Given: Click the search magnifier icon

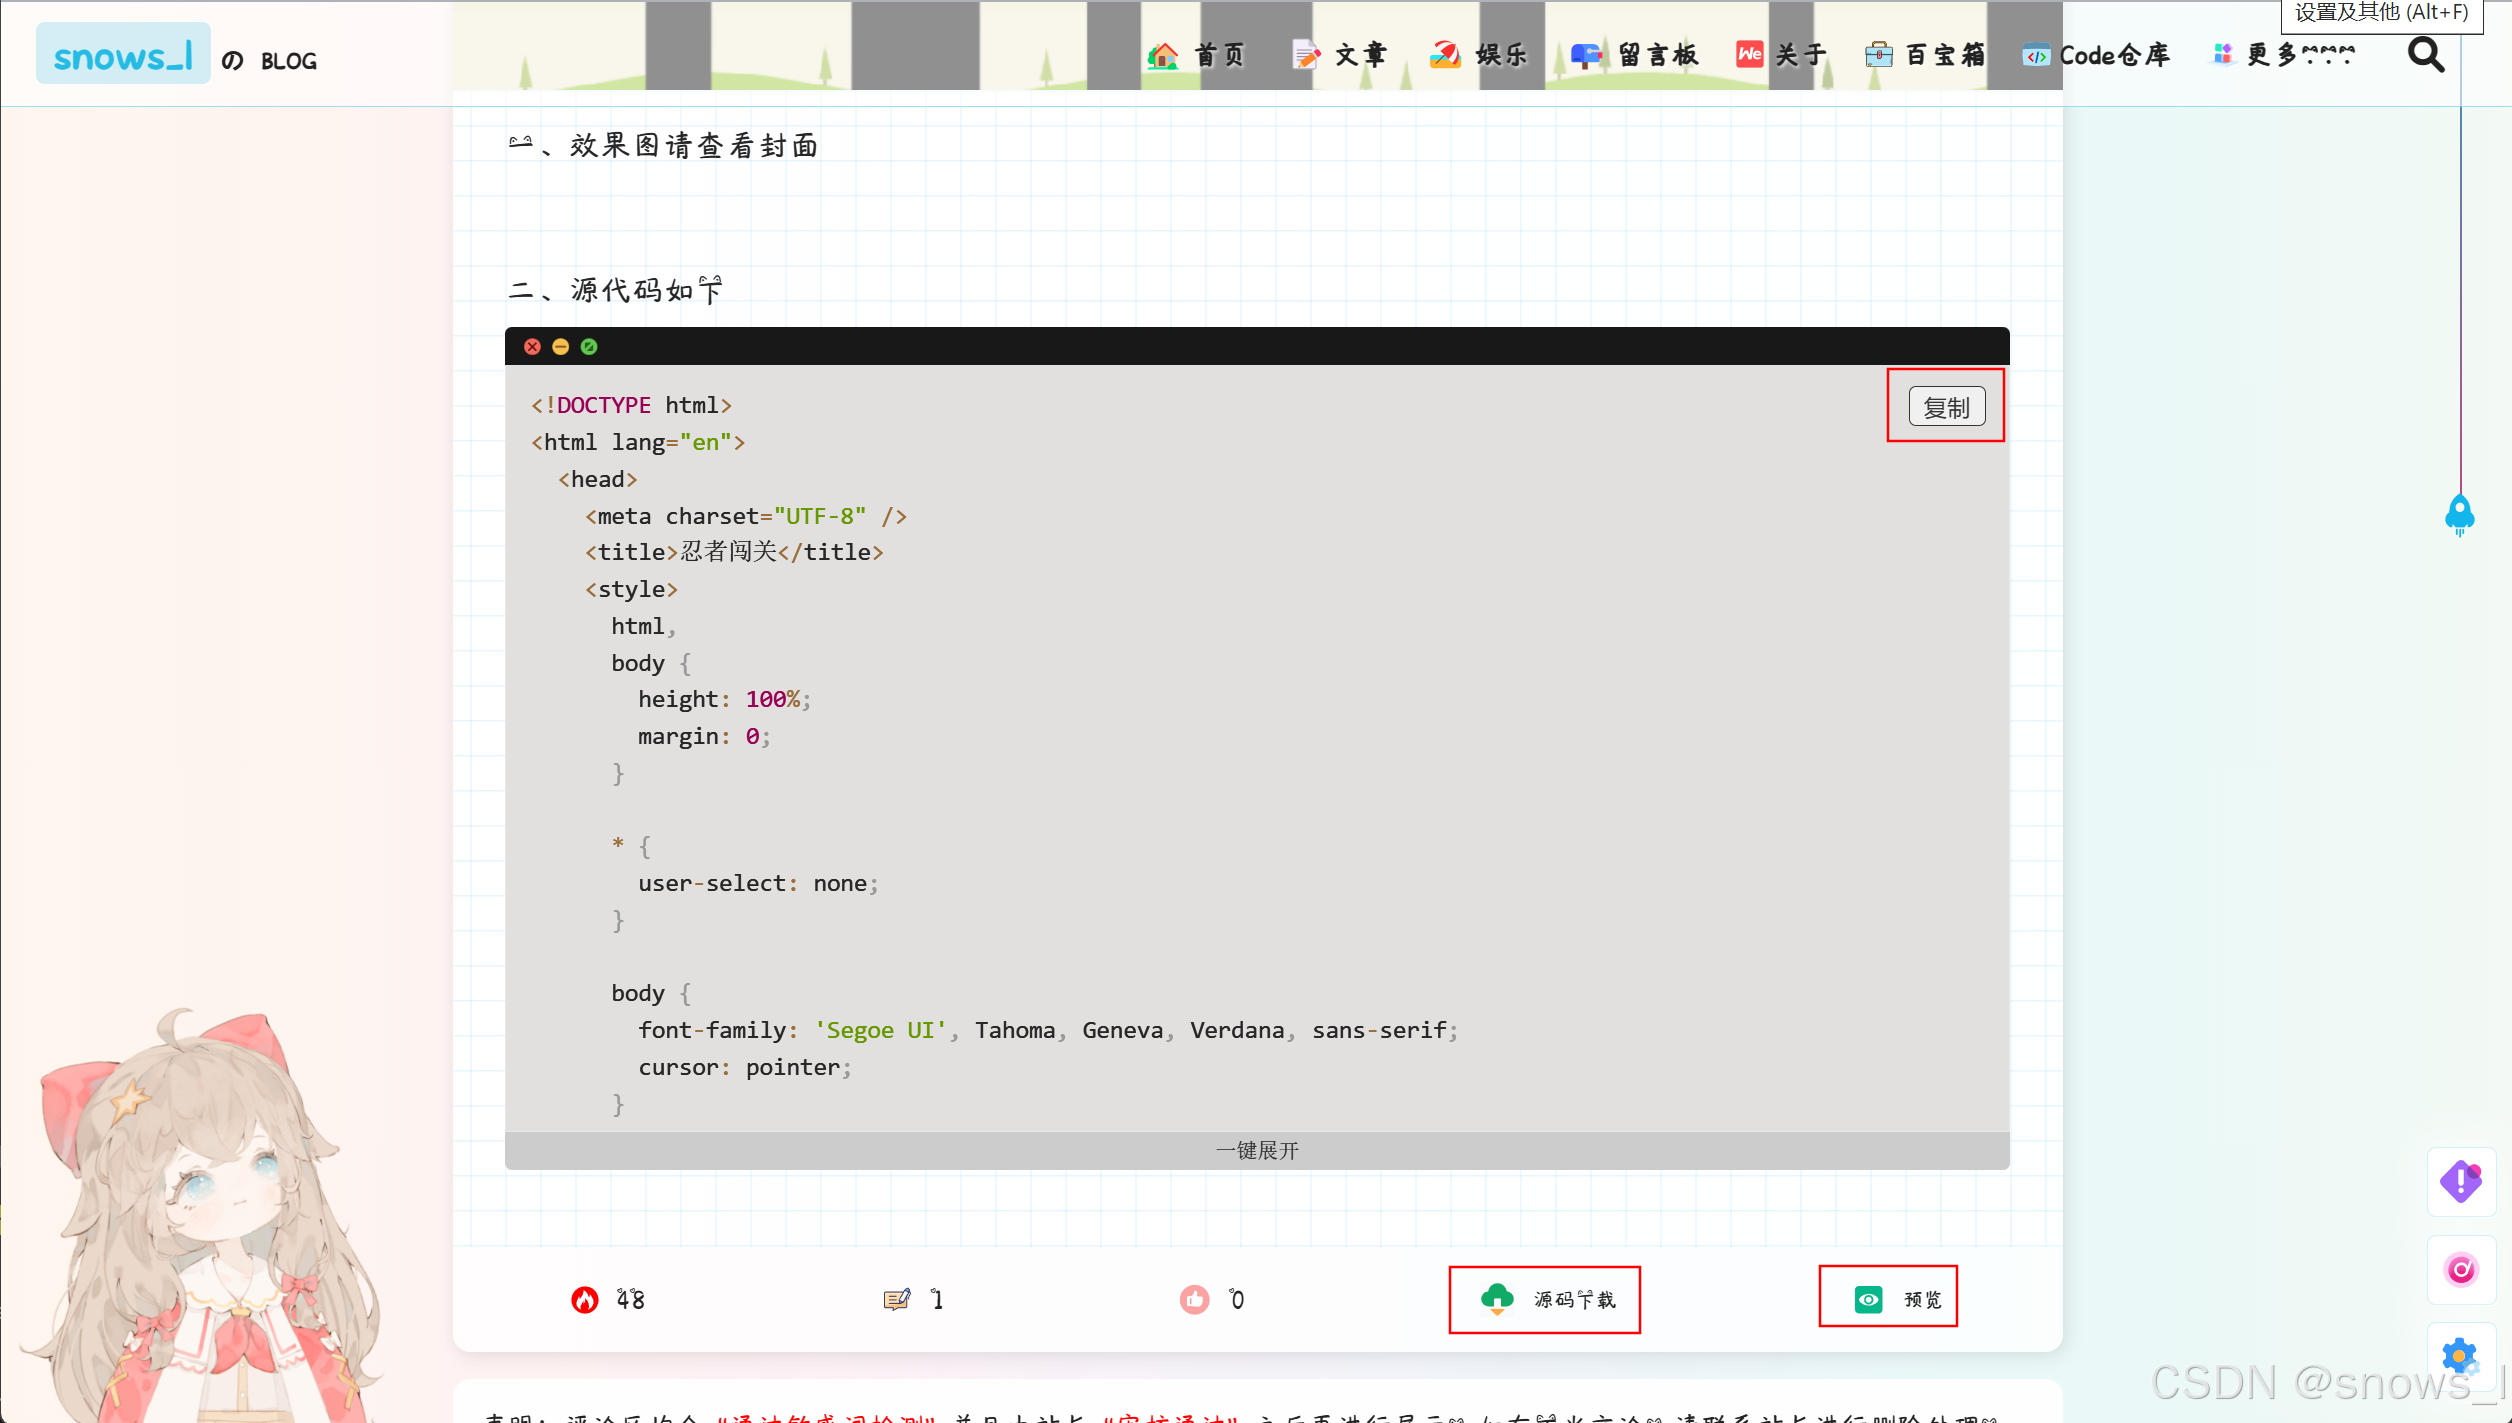Looking at the screenshot, I should [2425, 55].
